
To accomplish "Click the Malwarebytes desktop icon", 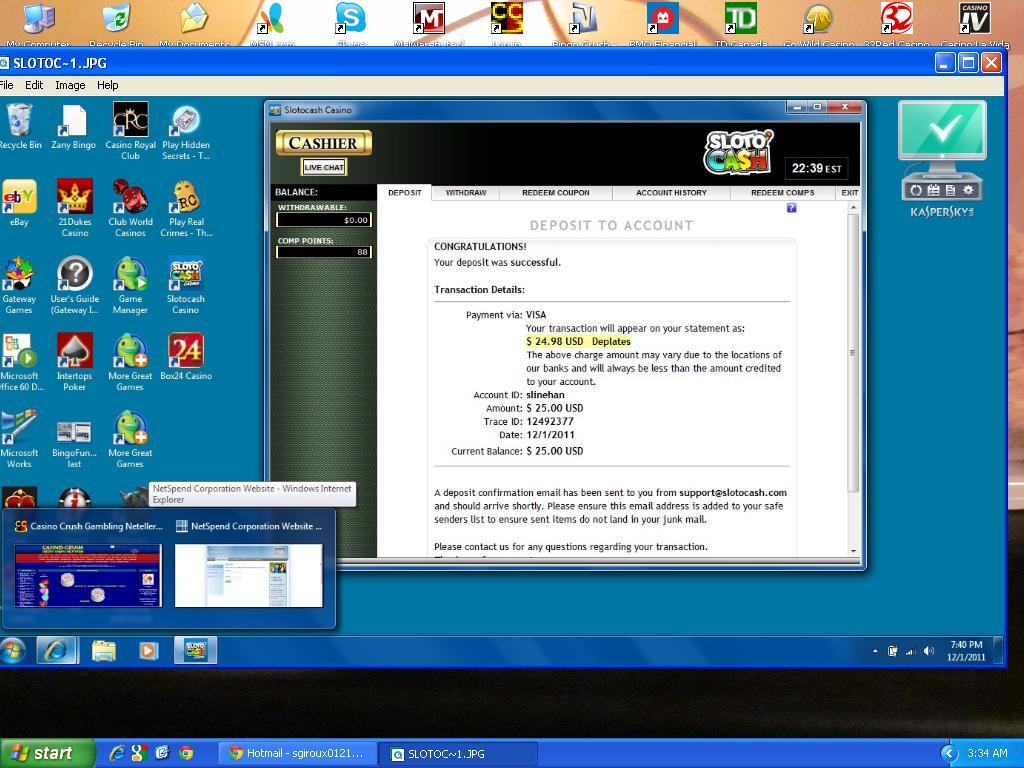I will pyautogui.click(x=429, y=23).
